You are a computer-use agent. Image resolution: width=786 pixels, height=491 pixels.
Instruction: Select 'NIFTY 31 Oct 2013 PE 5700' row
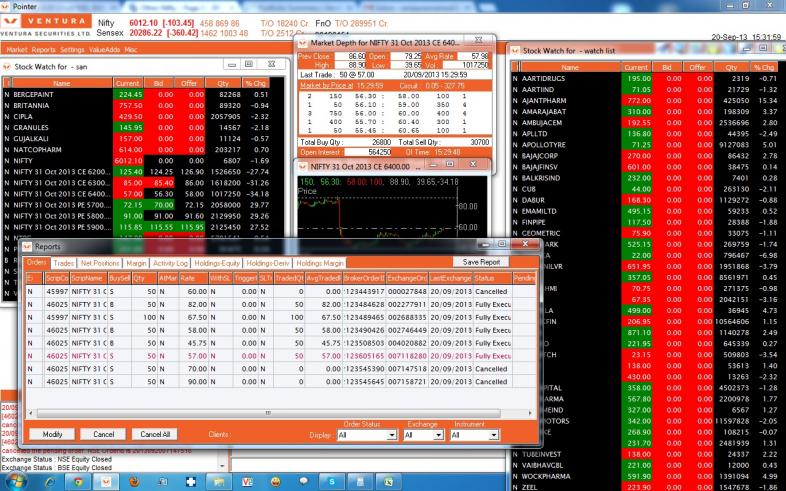click(136, 205)
